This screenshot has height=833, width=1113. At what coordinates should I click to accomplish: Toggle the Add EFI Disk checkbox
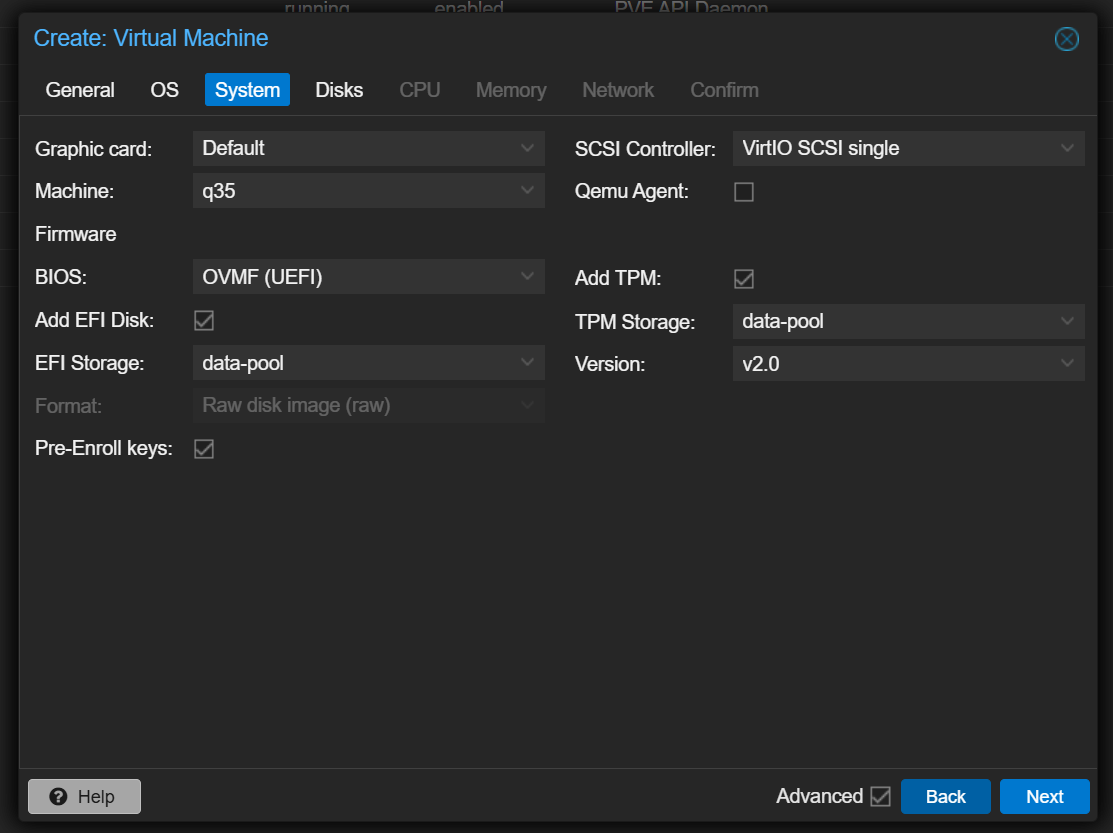click(204, 320)
